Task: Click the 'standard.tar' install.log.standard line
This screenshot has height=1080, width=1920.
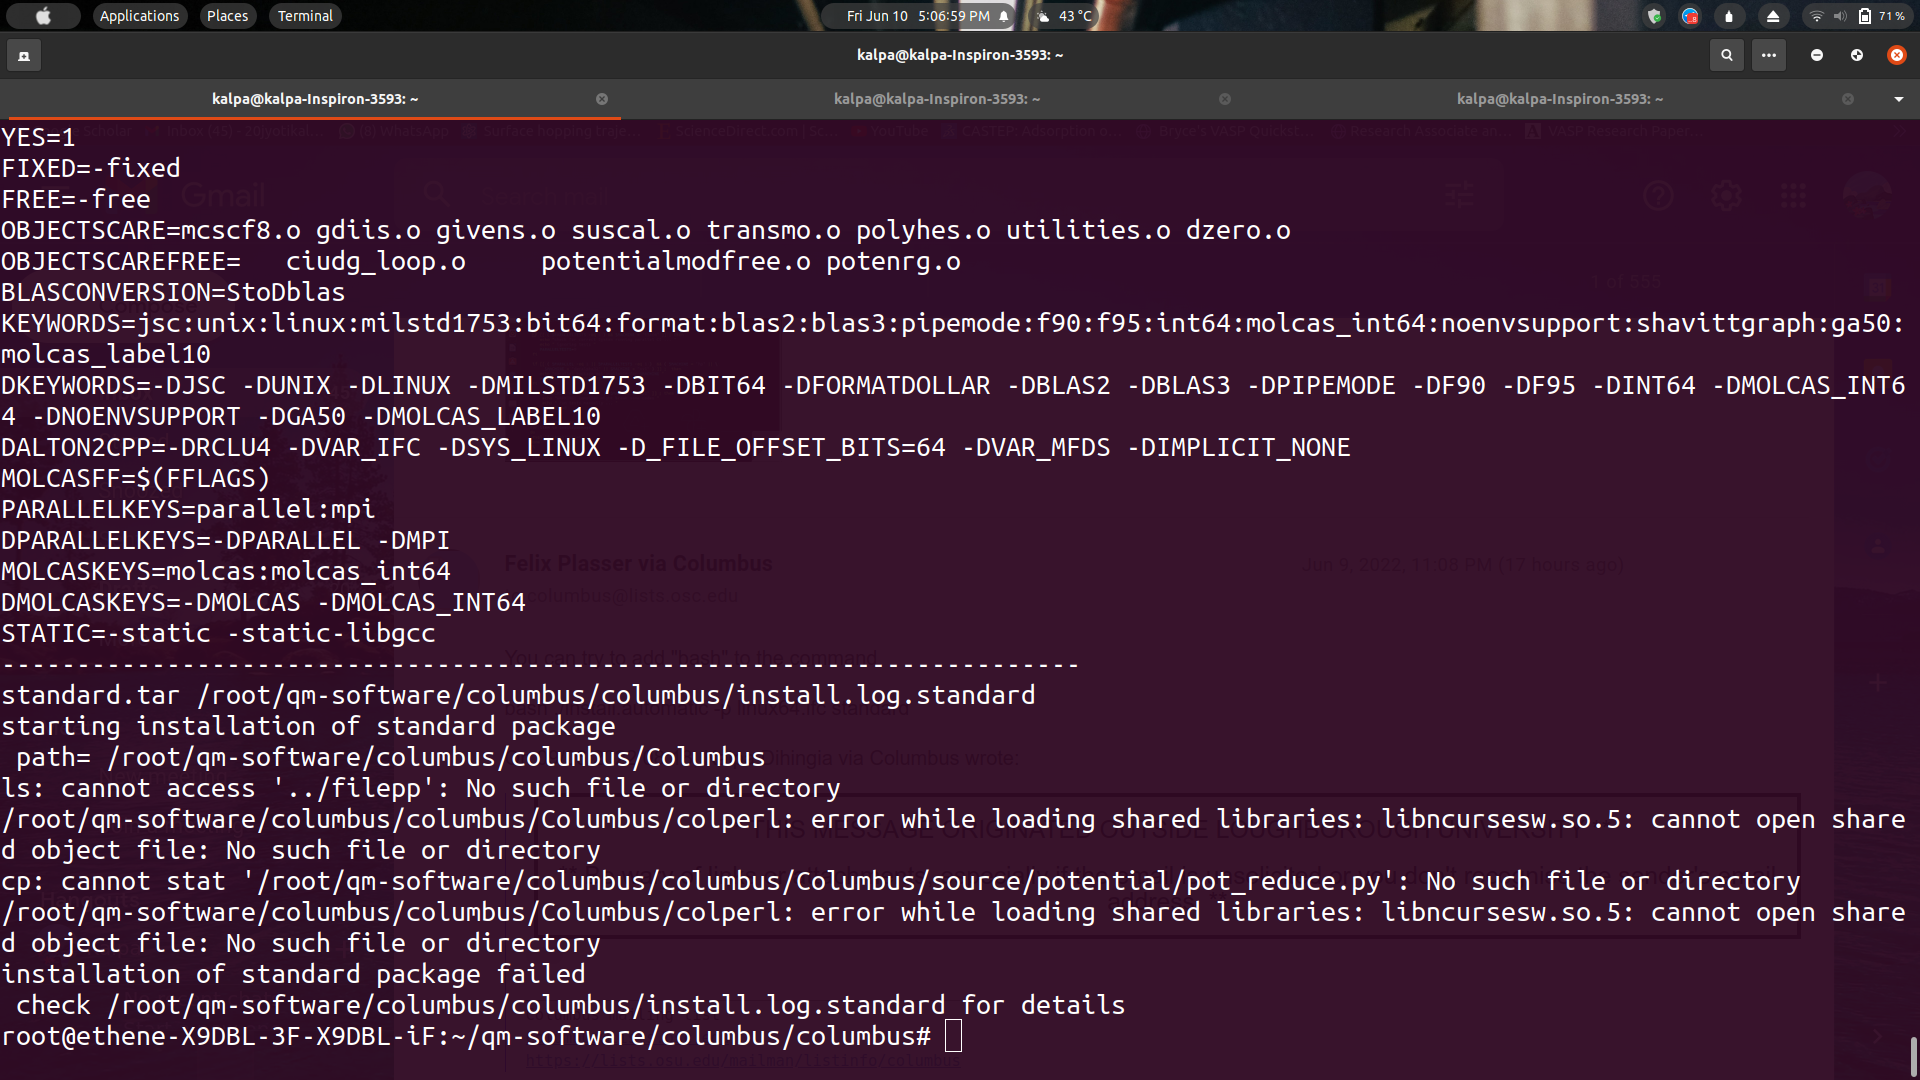Action: coord(518,695)
